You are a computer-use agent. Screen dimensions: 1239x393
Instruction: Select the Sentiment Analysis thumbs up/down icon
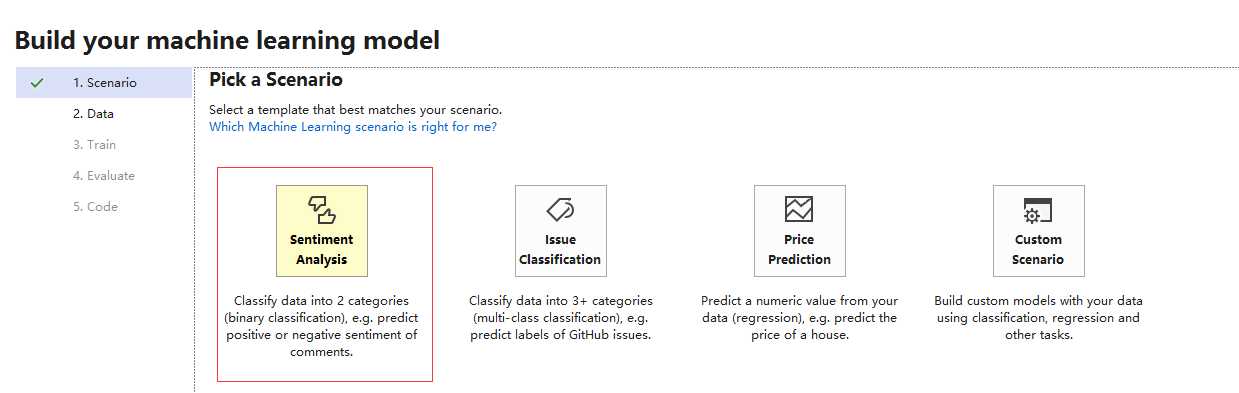322,209
